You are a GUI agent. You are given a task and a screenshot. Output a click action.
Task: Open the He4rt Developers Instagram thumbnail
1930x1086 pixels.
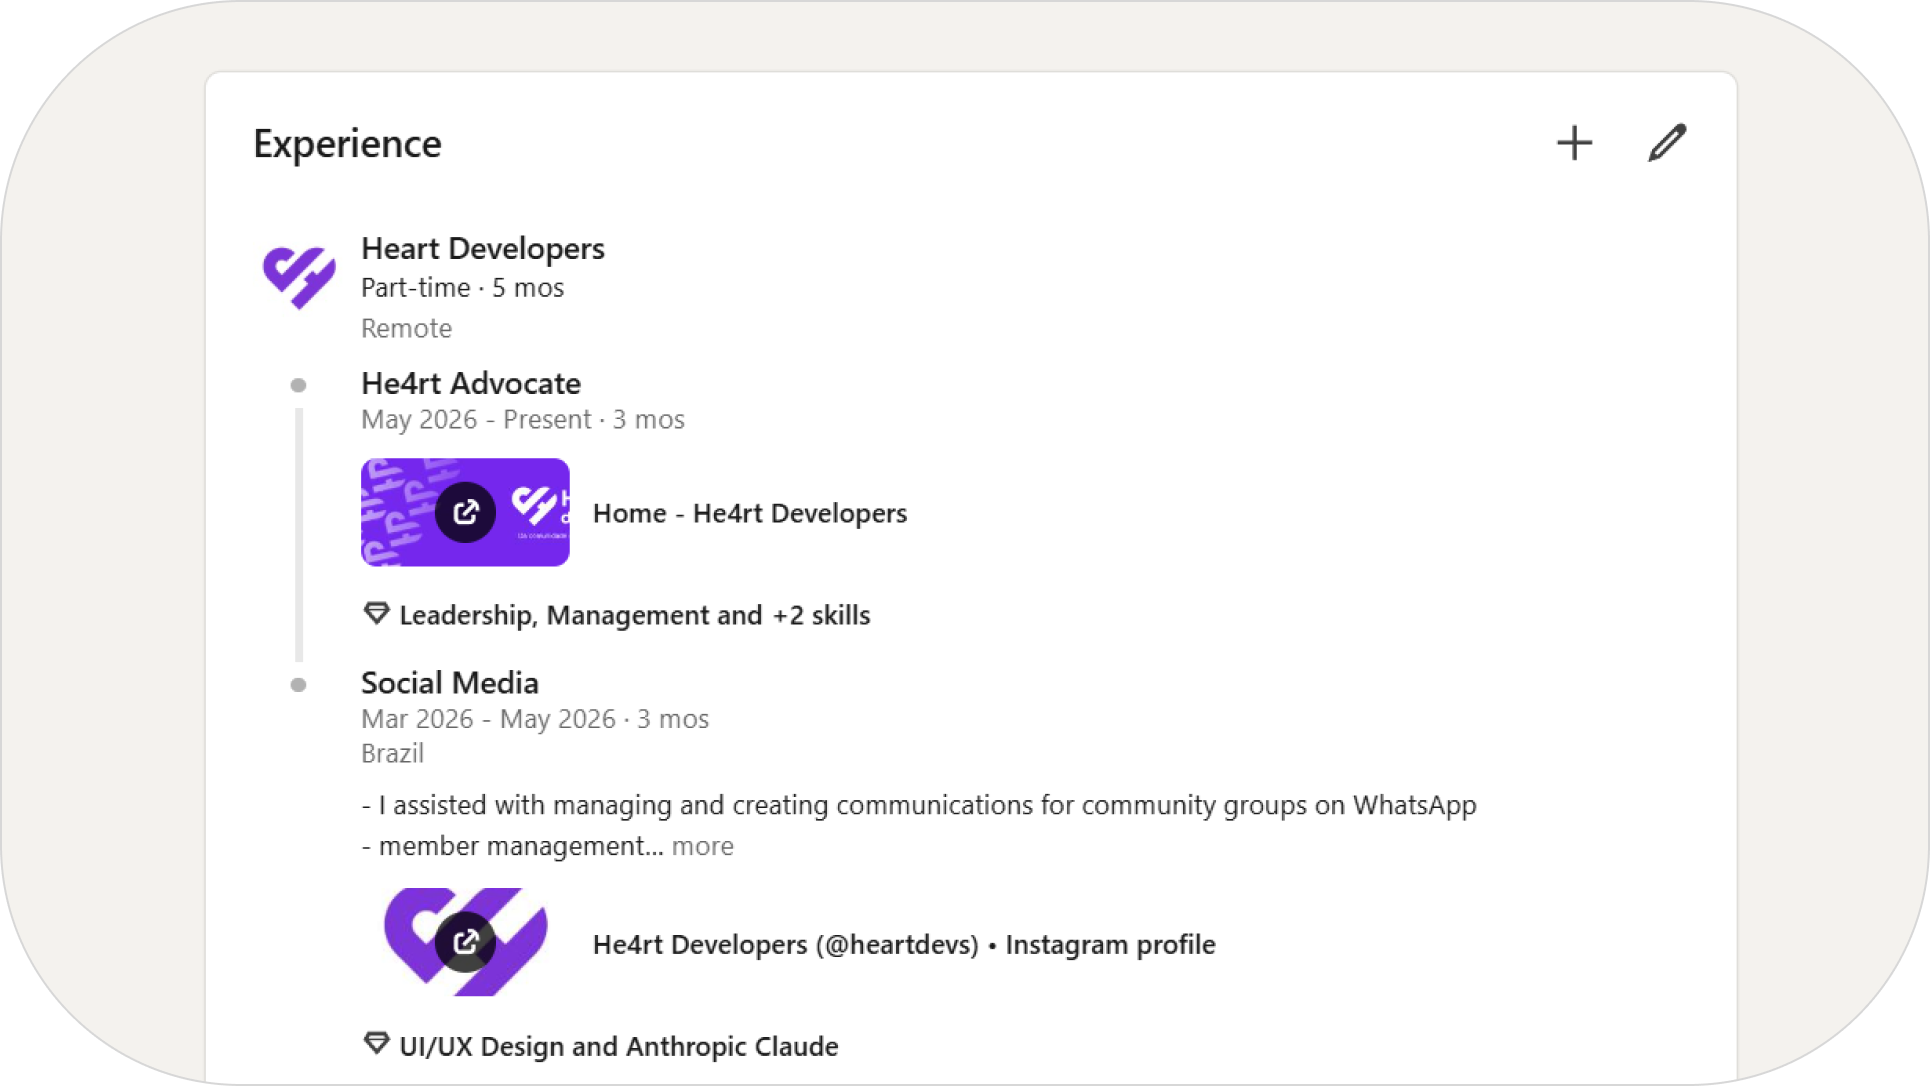point(465,942)
